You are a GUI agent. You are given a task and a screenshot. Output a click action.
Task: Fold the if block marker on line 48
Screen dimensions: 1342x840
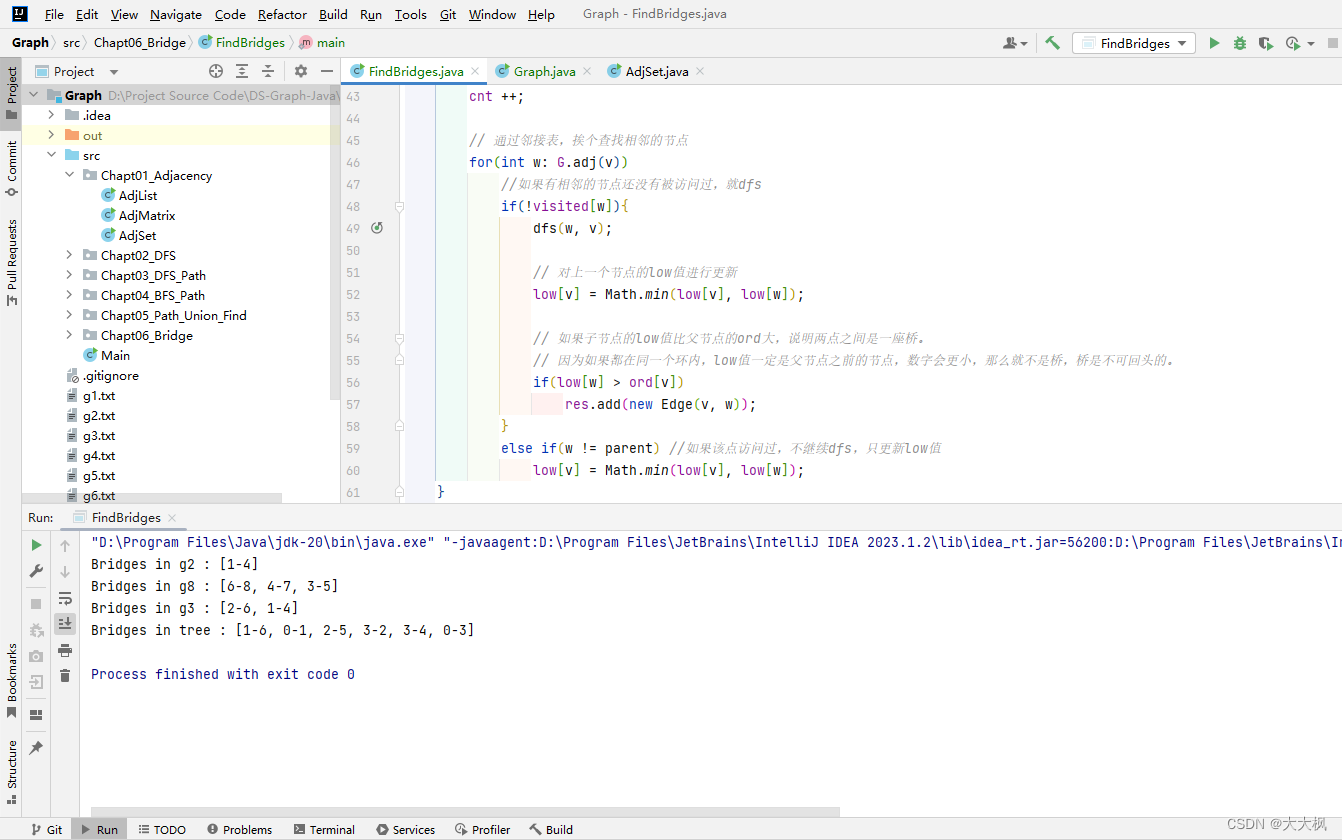(399, 206)
